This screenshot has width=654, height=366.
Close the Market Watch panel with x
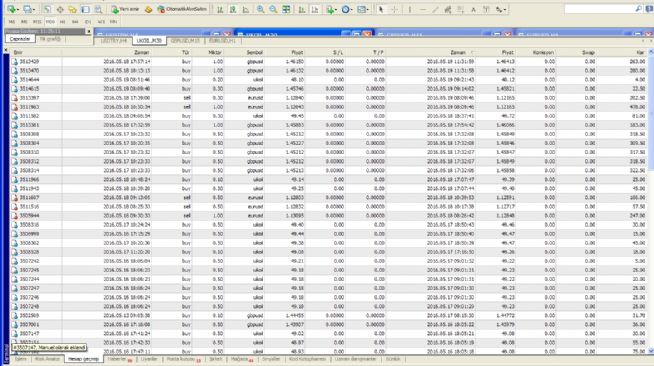click(x=89, y=31)
